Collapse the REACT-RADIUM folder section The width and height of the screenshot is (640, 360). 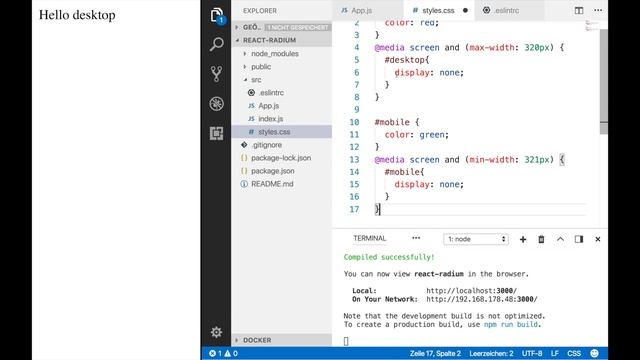click(282, 40)
